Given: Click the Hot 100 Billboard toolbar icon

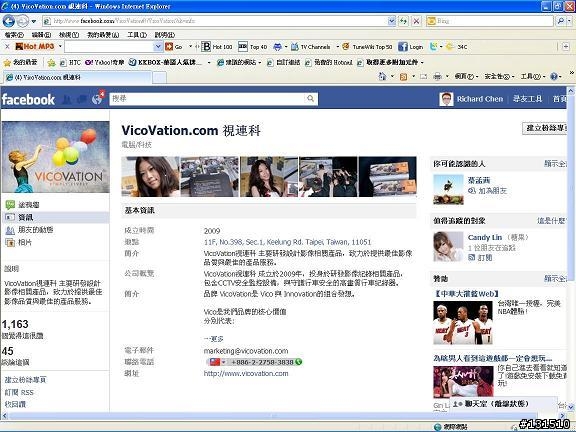Looking at the screenshot, I should (217, 47).
